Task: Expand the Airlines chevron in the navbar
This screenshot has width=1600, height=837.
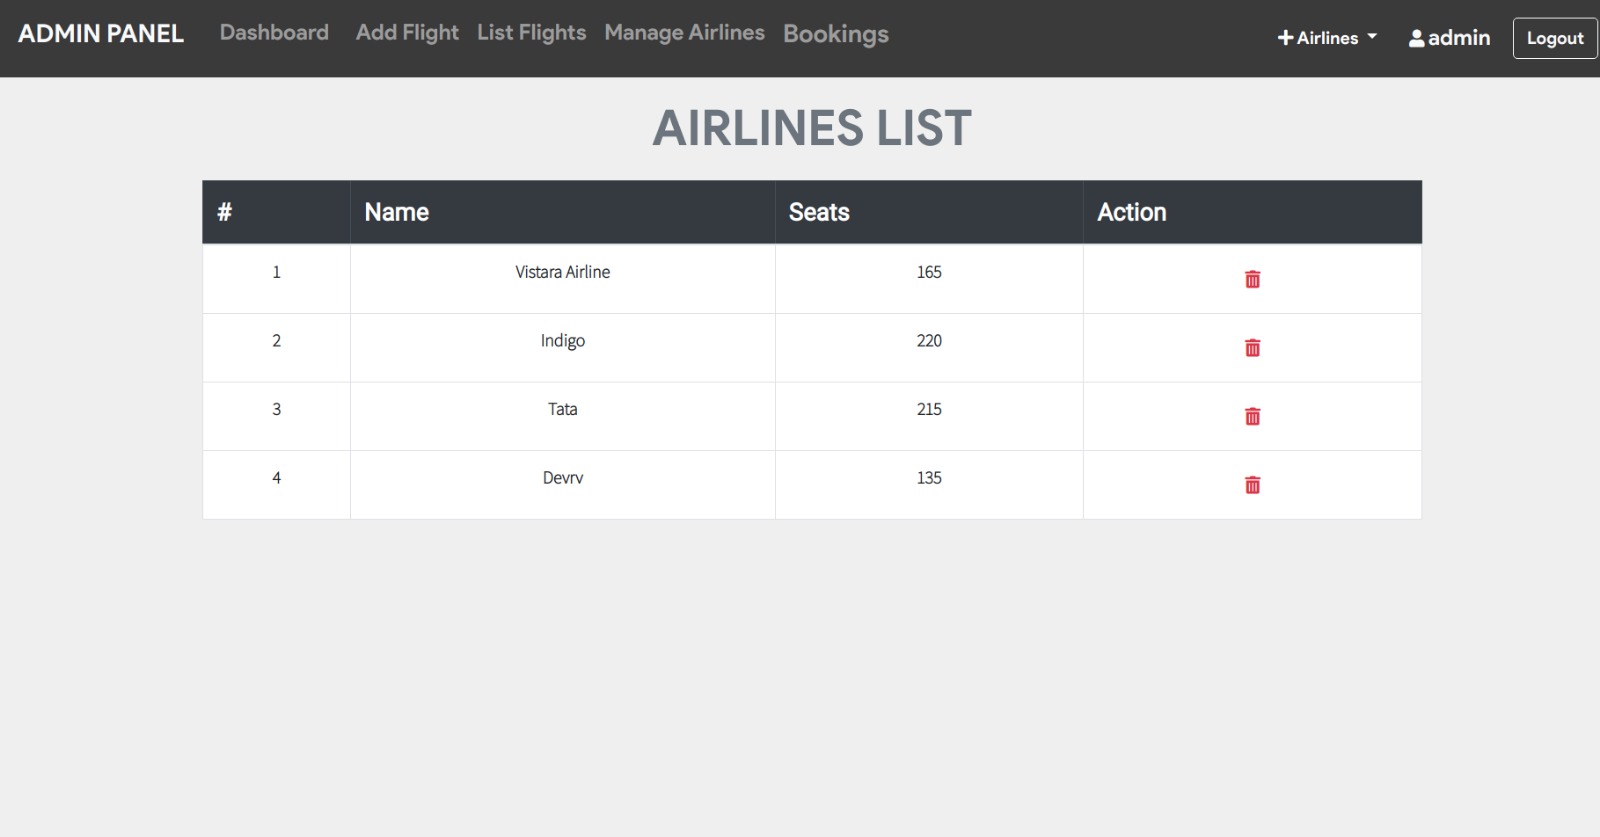Action: (1372, 39)
